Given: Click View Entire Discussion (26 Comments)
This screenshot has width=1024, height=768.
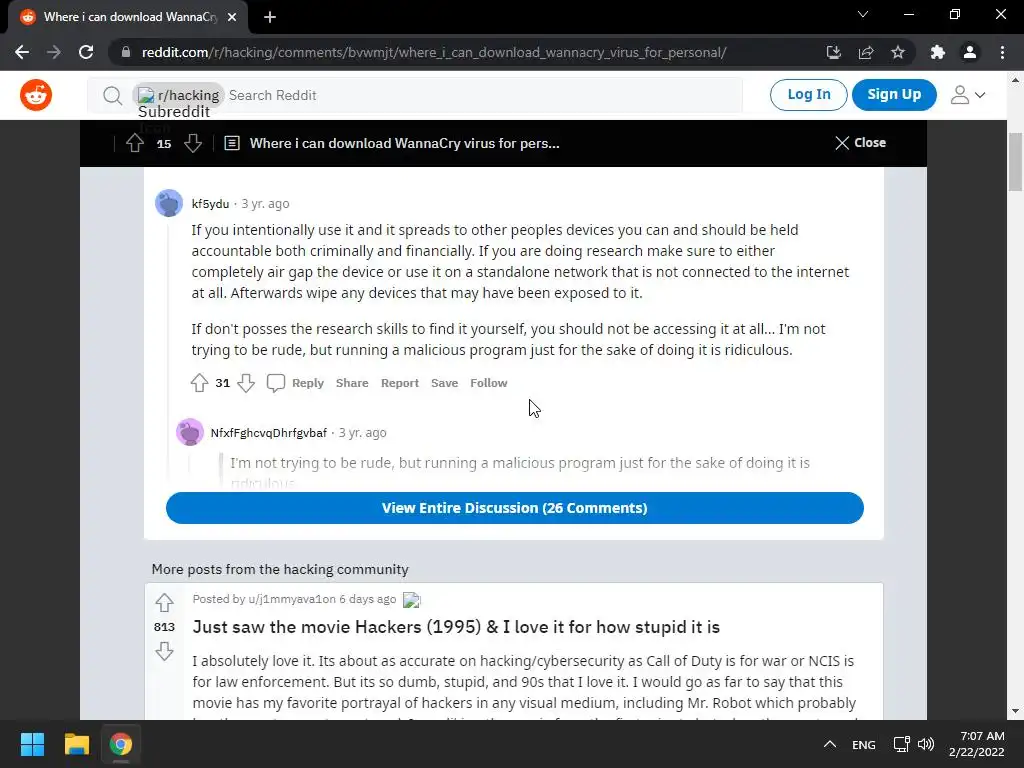Looking at the screenshot, I should pyautogui.click(x=515, y=508).
